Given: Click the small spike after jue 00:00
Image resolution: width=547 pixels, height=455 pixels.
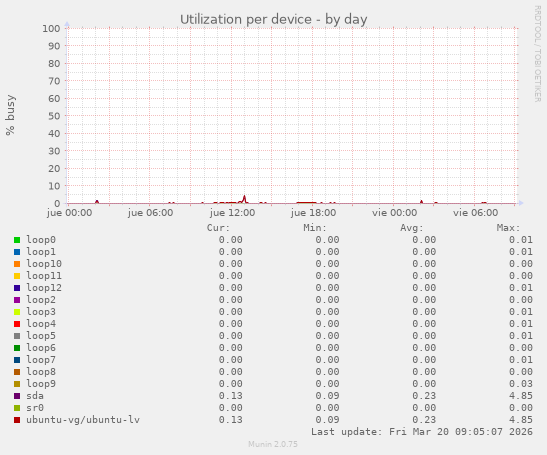Looking at the screenshot, I should (x=97, y=201).
